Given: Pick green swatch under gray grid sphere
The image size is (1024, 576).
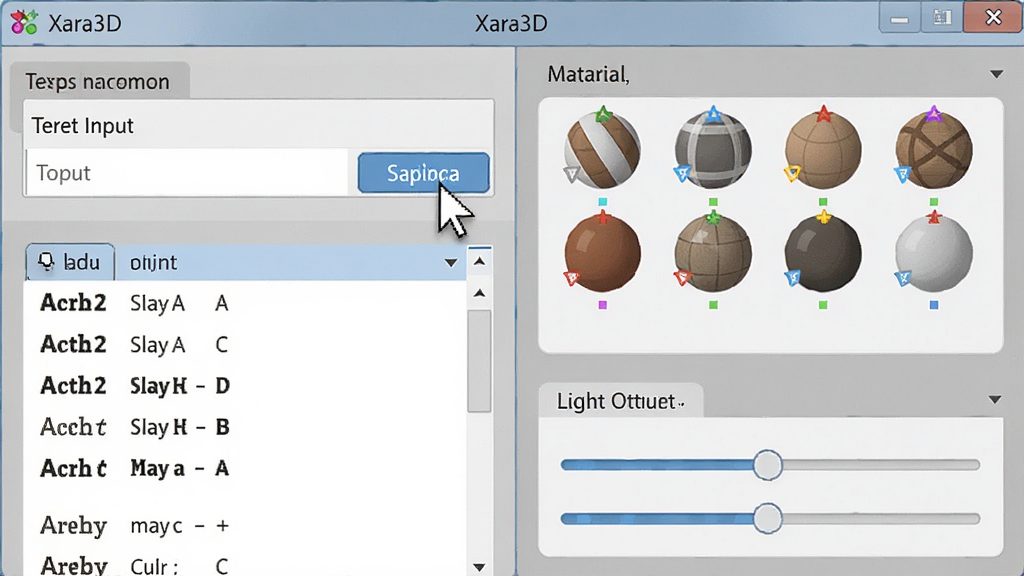Looking at the screenshot, I should tap(713, 202).
